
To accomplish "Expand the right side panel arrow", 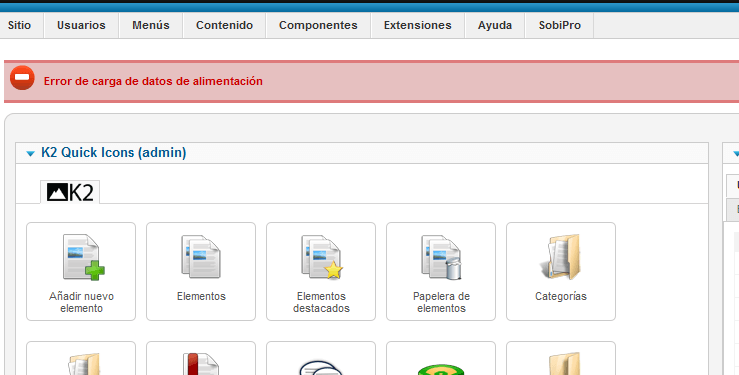I will click(x=736, y=154).
